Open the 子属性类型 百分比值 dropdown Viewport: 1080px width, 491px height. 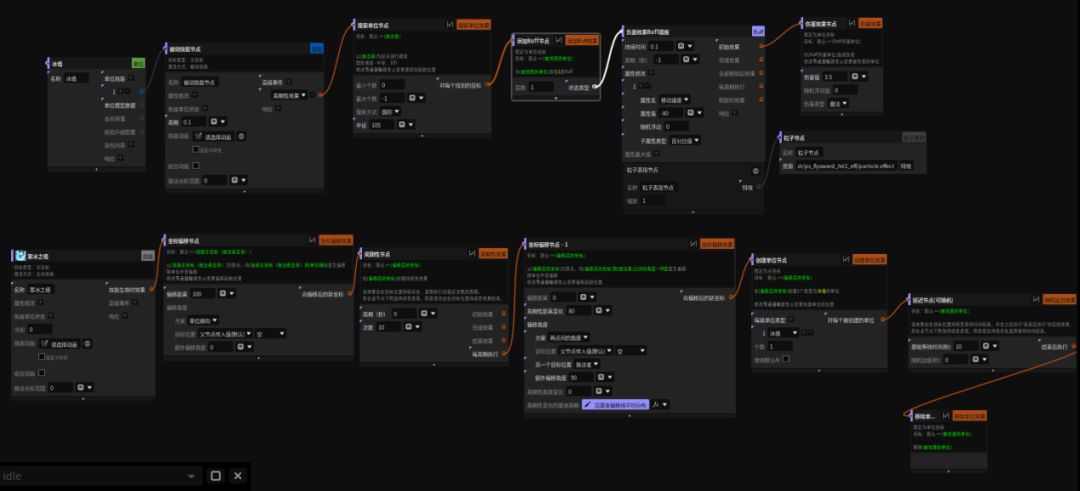pyautogui.click(x=685, y=140)
